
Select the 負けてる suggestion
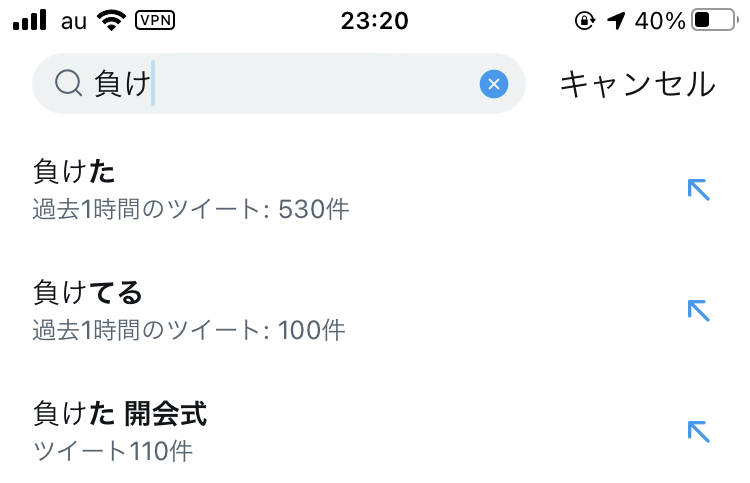point(375,311)
